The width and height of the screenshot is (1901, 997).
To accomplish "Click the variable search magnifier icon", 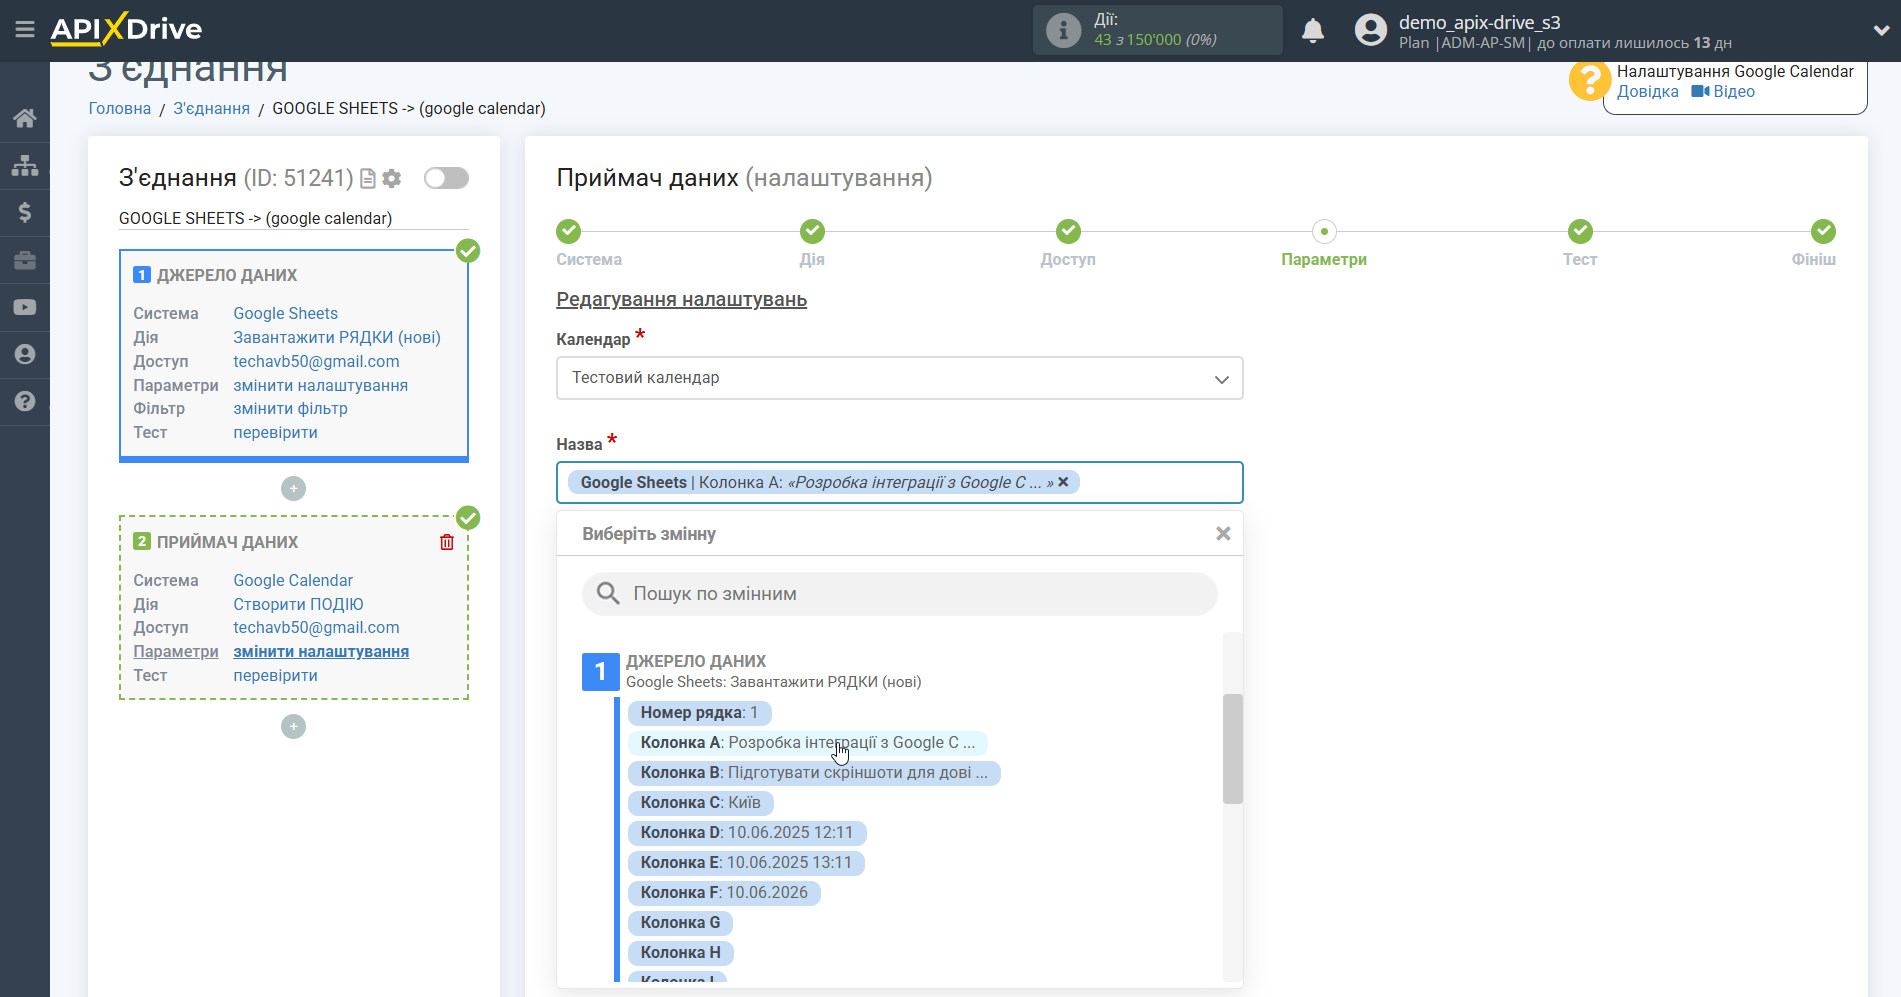I will (608, 594).
